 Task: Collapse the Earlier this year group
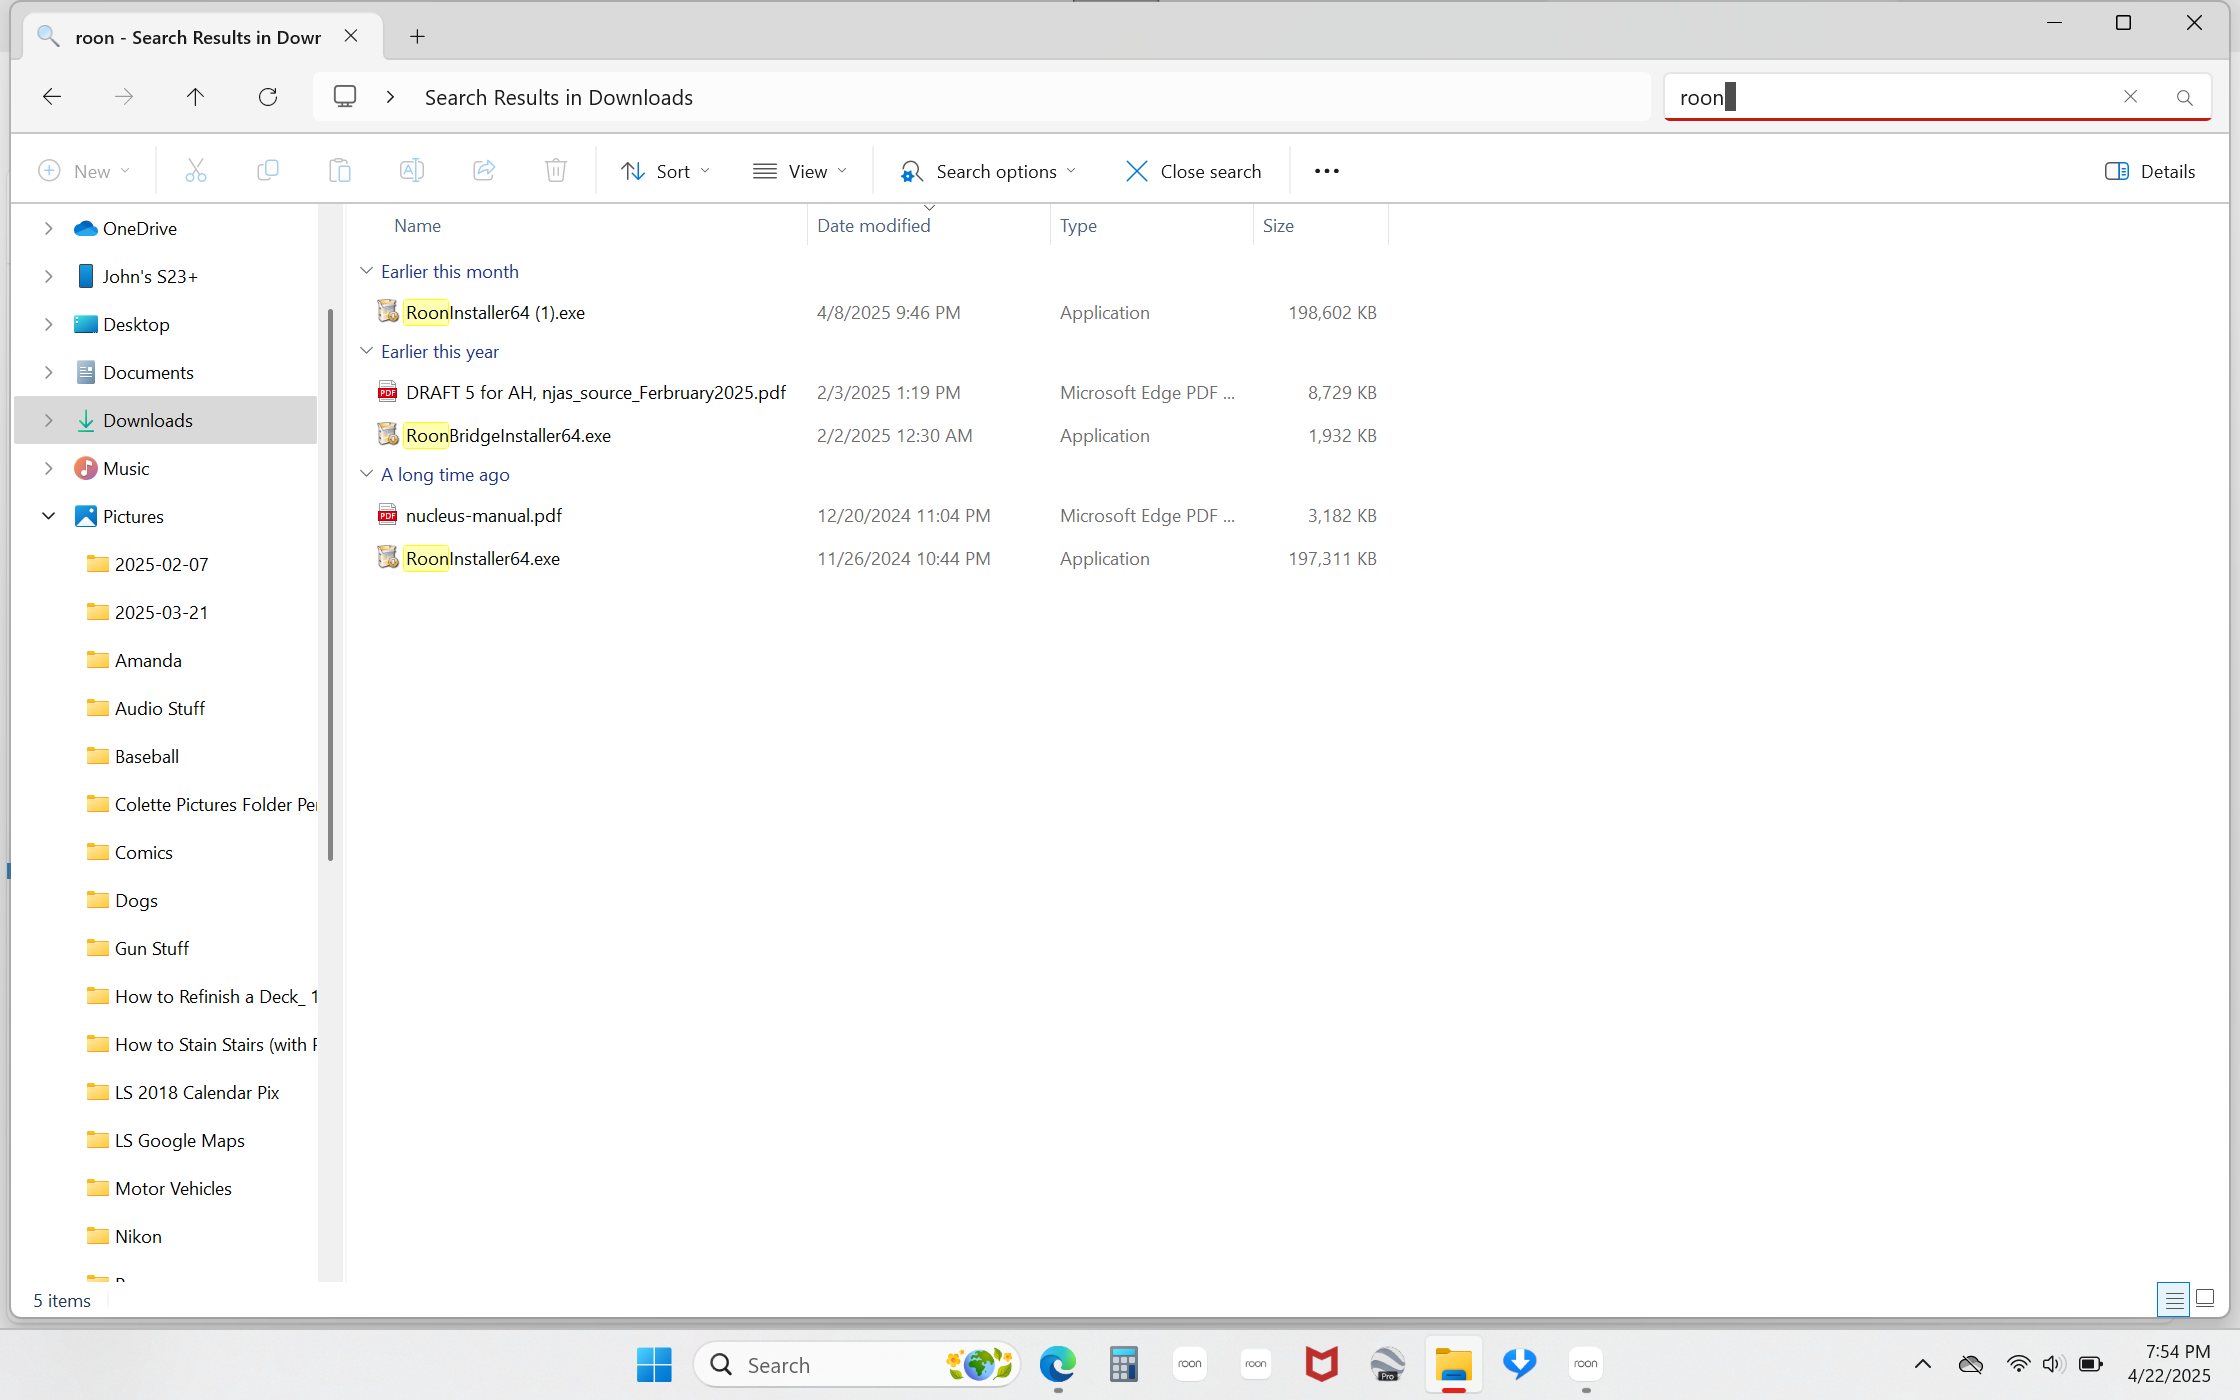point(366,351)
